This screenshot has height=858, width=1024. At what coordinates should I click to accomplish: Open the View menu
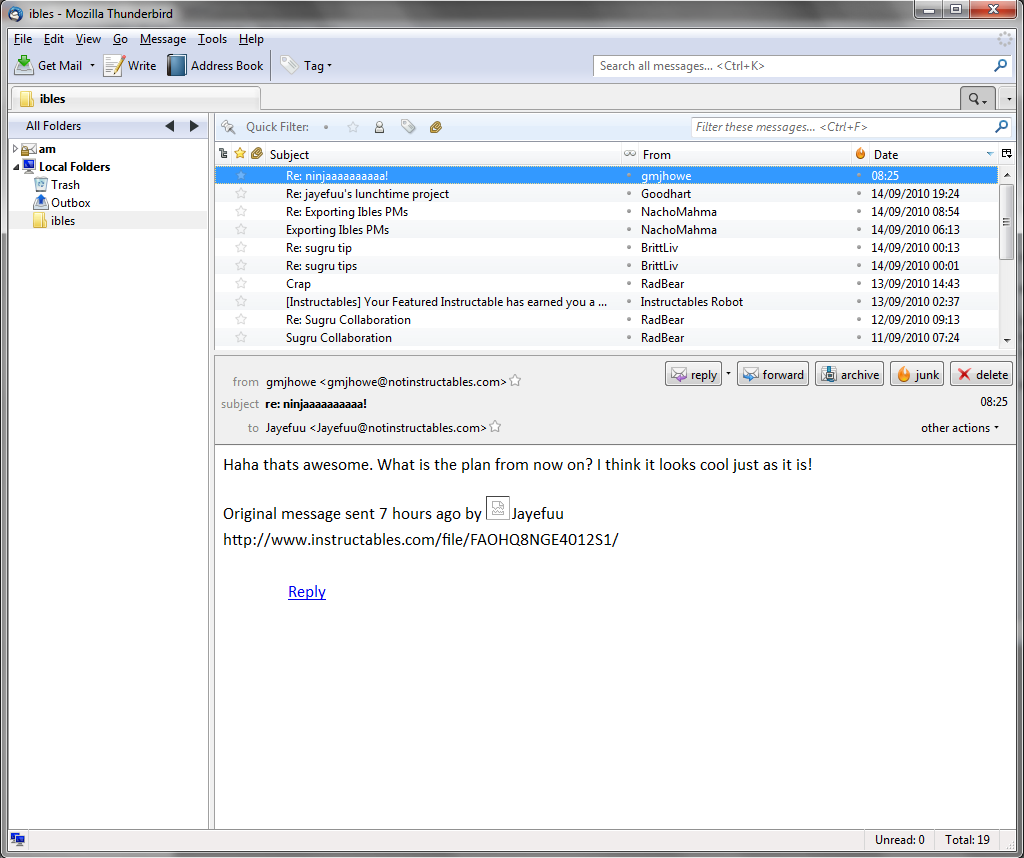[x=88, y=39]
